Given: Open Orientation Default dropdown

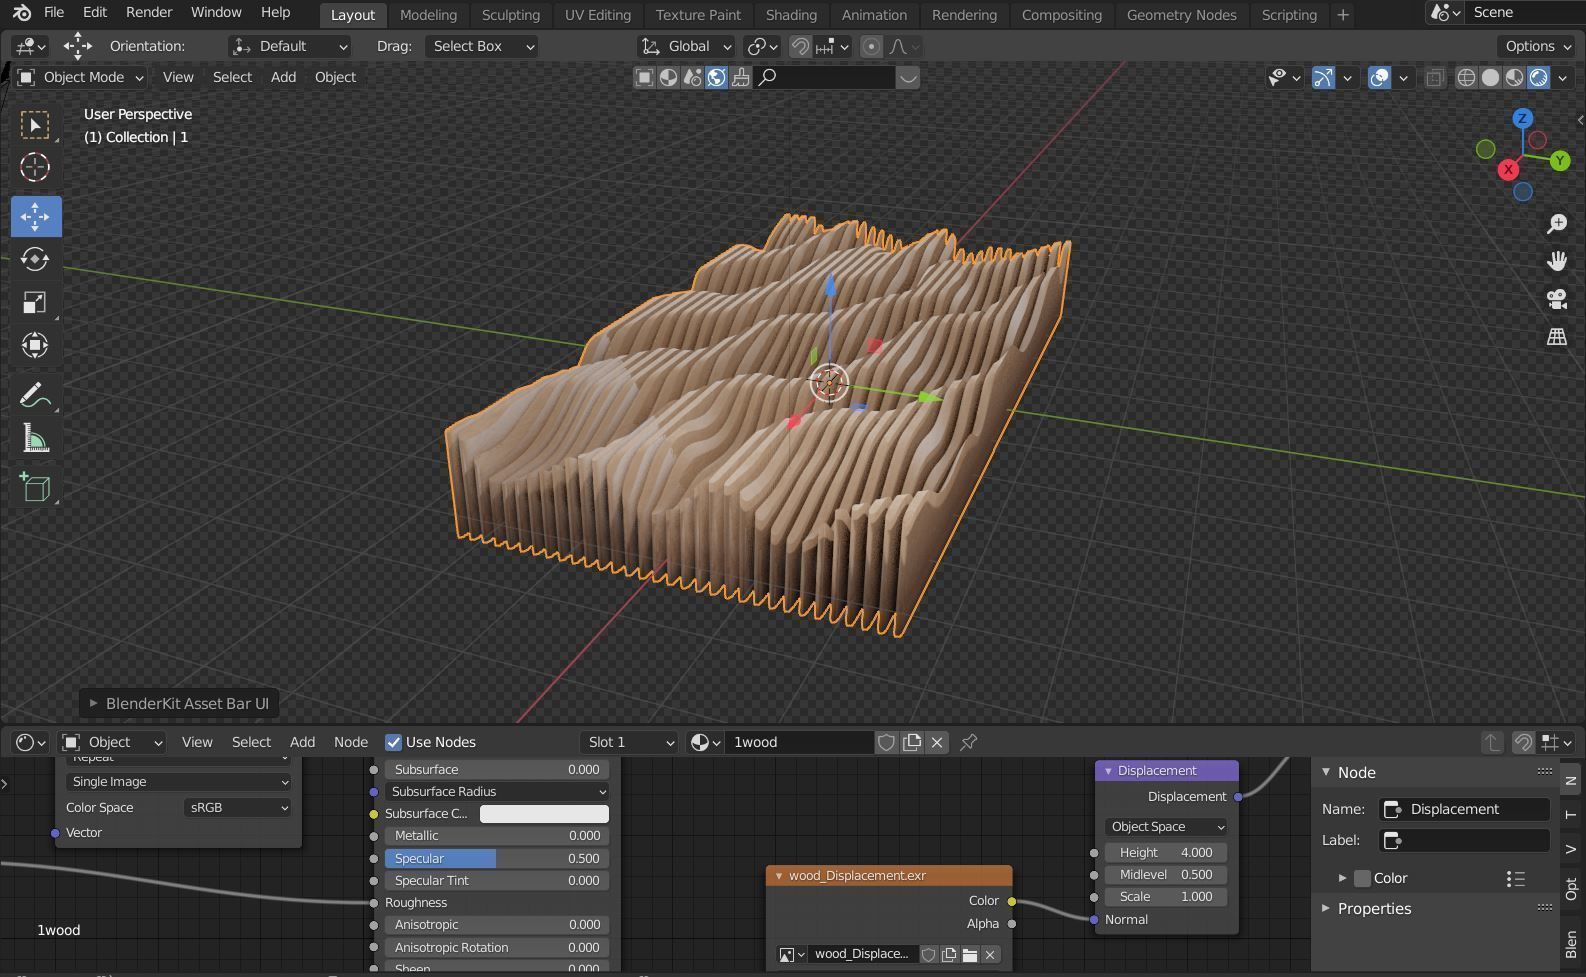Looking at the screenshot, I should point(290,46).
